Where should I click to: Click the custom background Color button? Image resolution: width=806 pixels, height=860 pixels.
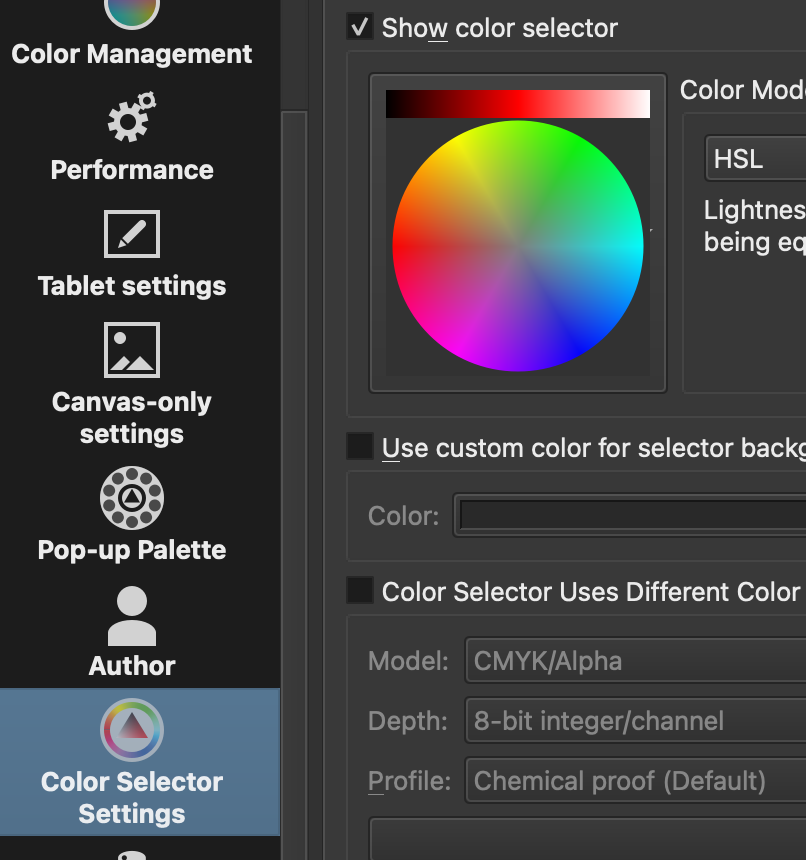pyautogui.click(x=630, y=516)
